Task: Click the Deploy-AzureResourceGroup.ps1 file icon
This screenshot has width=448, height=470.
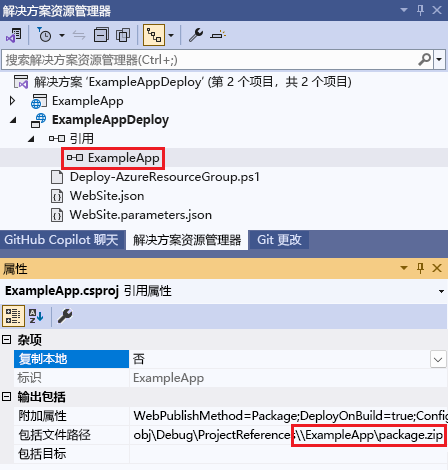Action: 57,177
